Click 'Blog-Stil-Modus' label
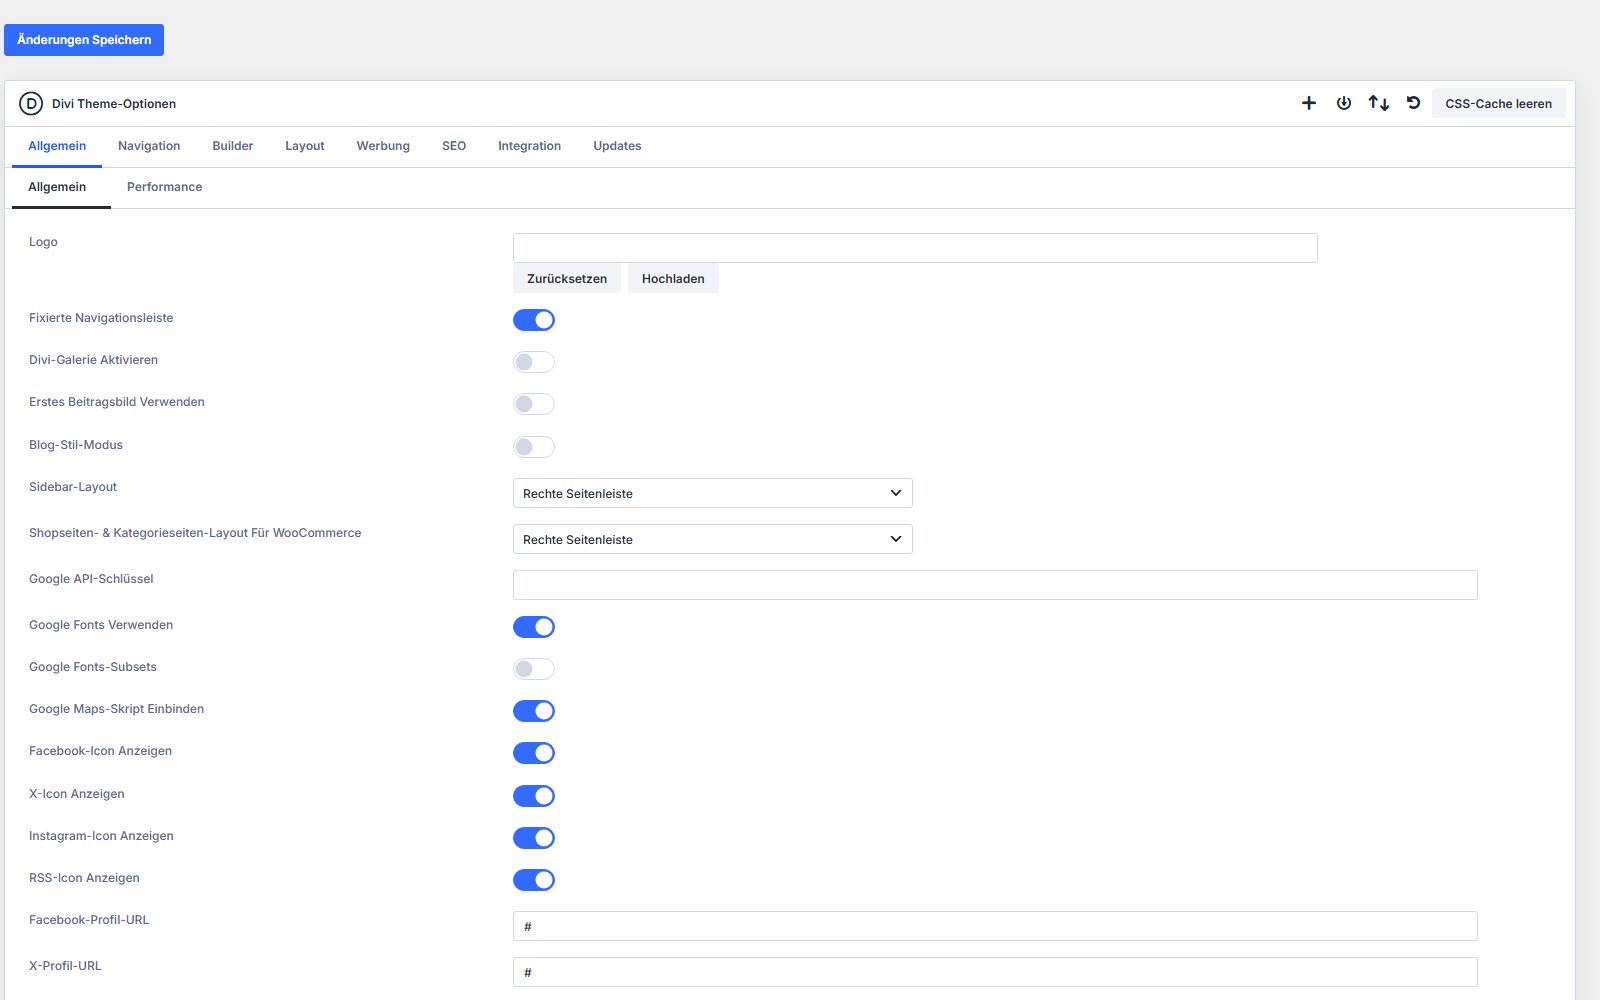The width and height of the screenshot is (1600, 1000). [76, 445]
